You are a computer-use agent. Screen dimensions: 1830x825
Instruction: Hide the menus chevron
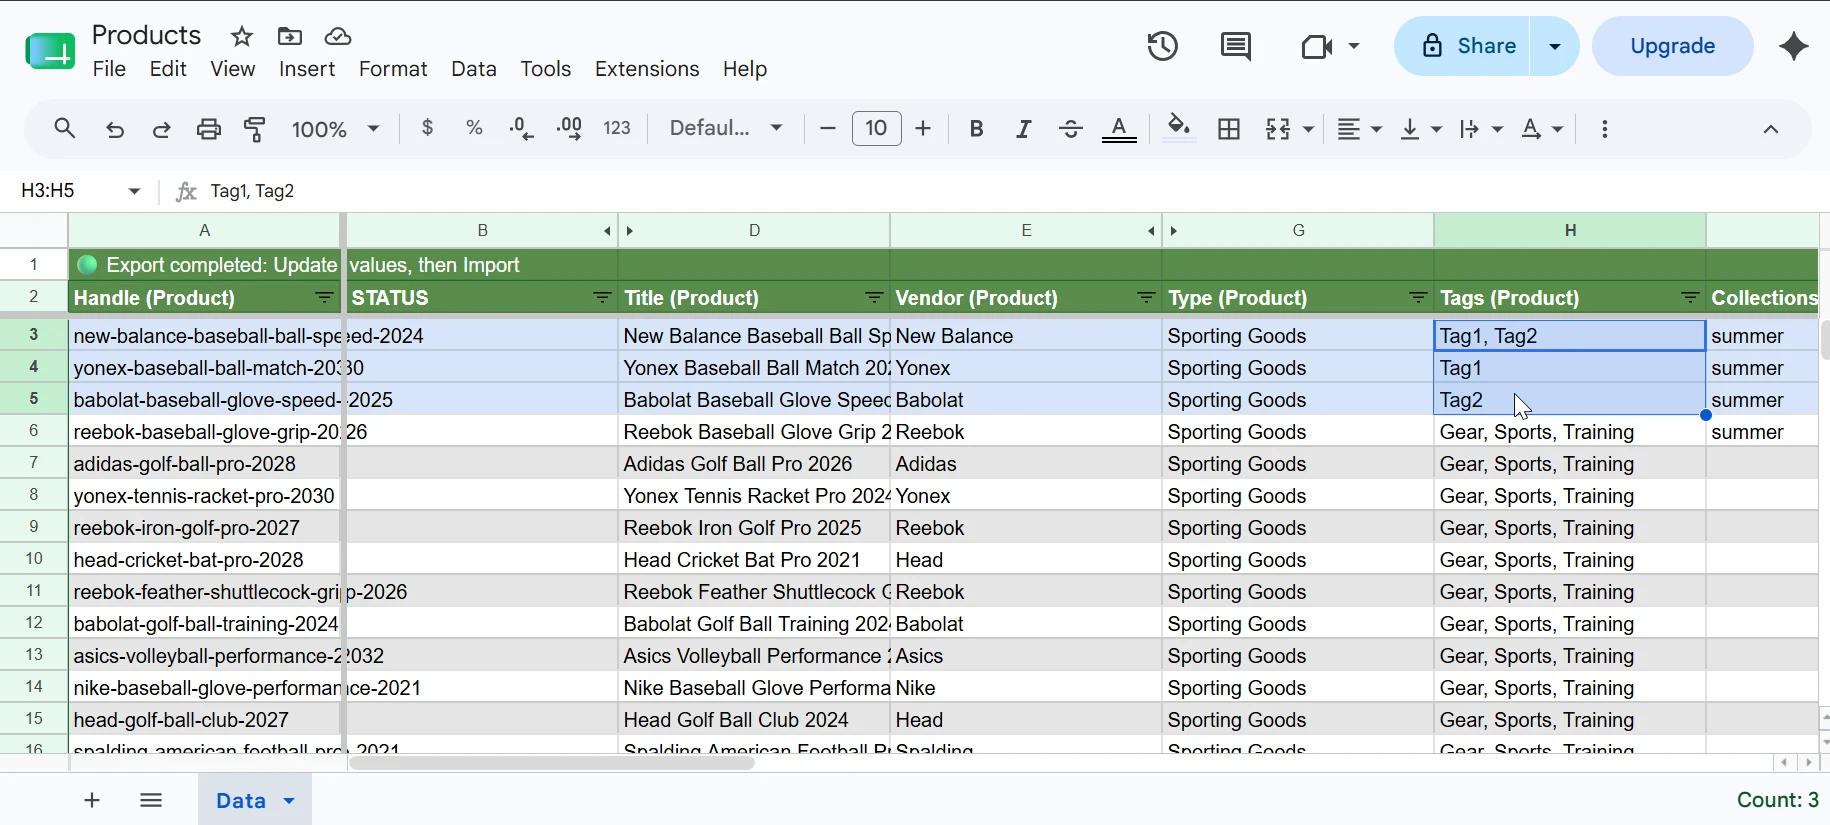tap(1771, 129)
